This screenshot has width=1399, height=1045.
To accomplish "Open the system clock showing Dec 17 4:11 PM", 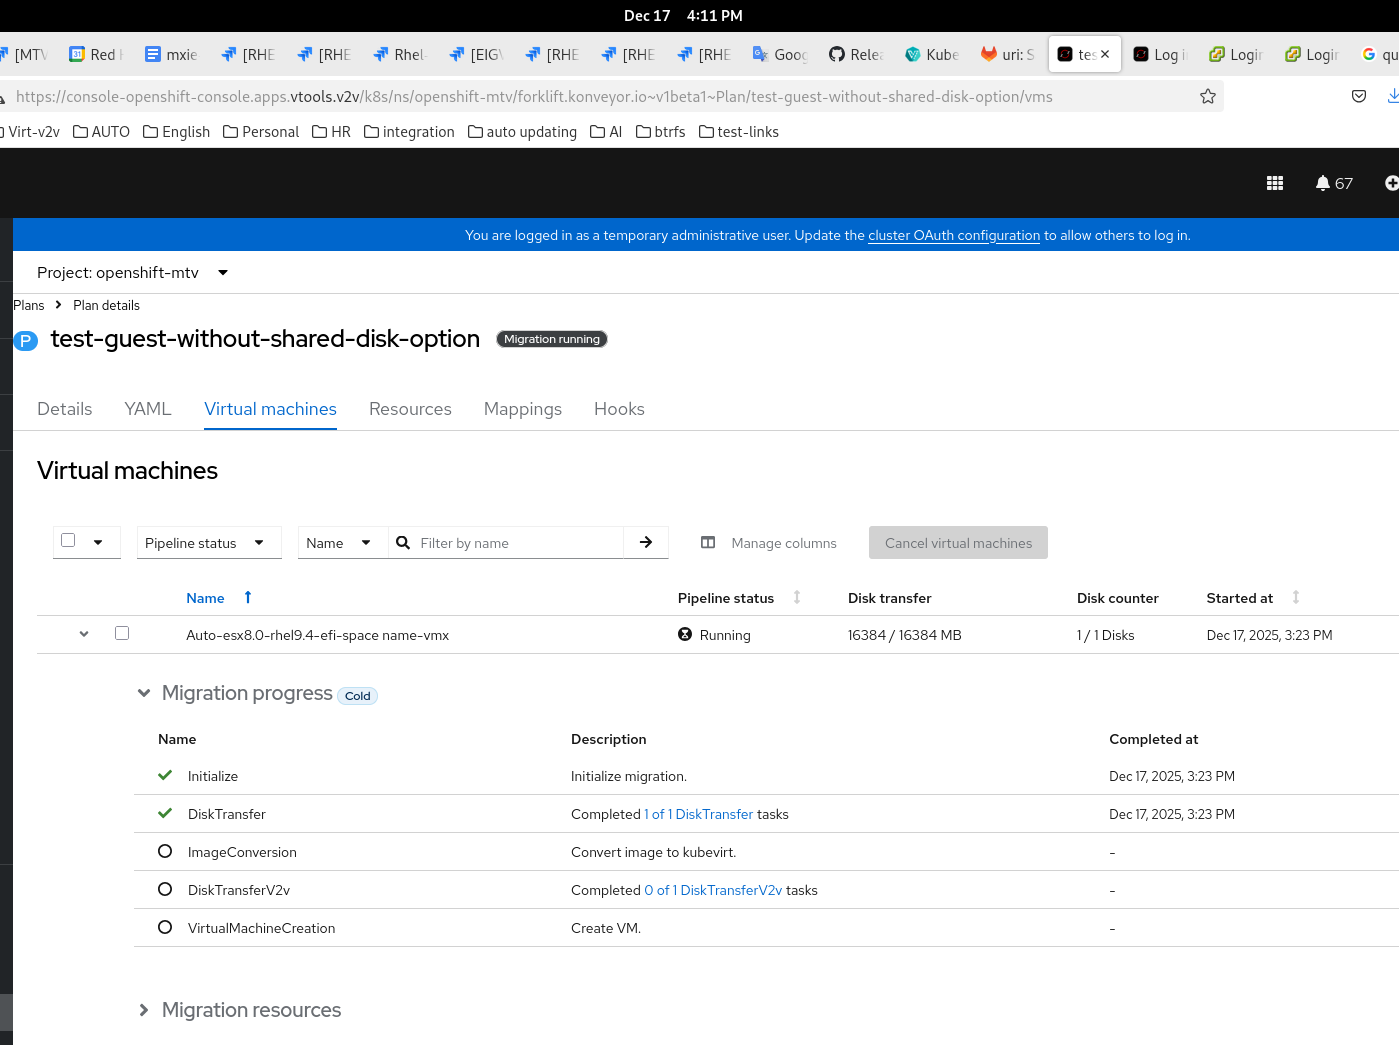I will [x=683, y=15].
